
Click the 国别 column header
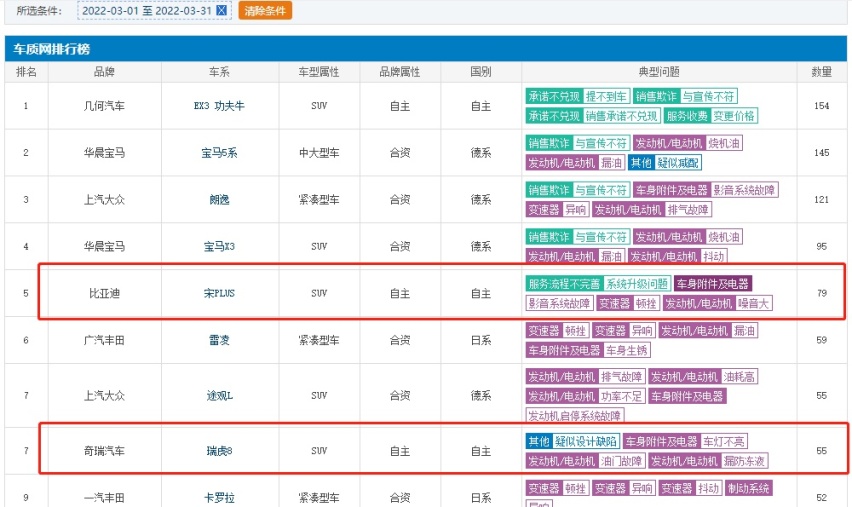480,72
